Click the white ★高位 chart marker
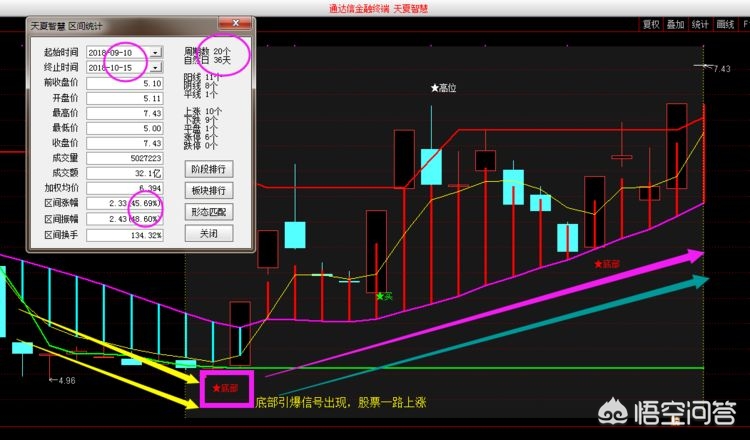This screenshot has height=440, width=750. pyautogui.click(x=443, y=88)
